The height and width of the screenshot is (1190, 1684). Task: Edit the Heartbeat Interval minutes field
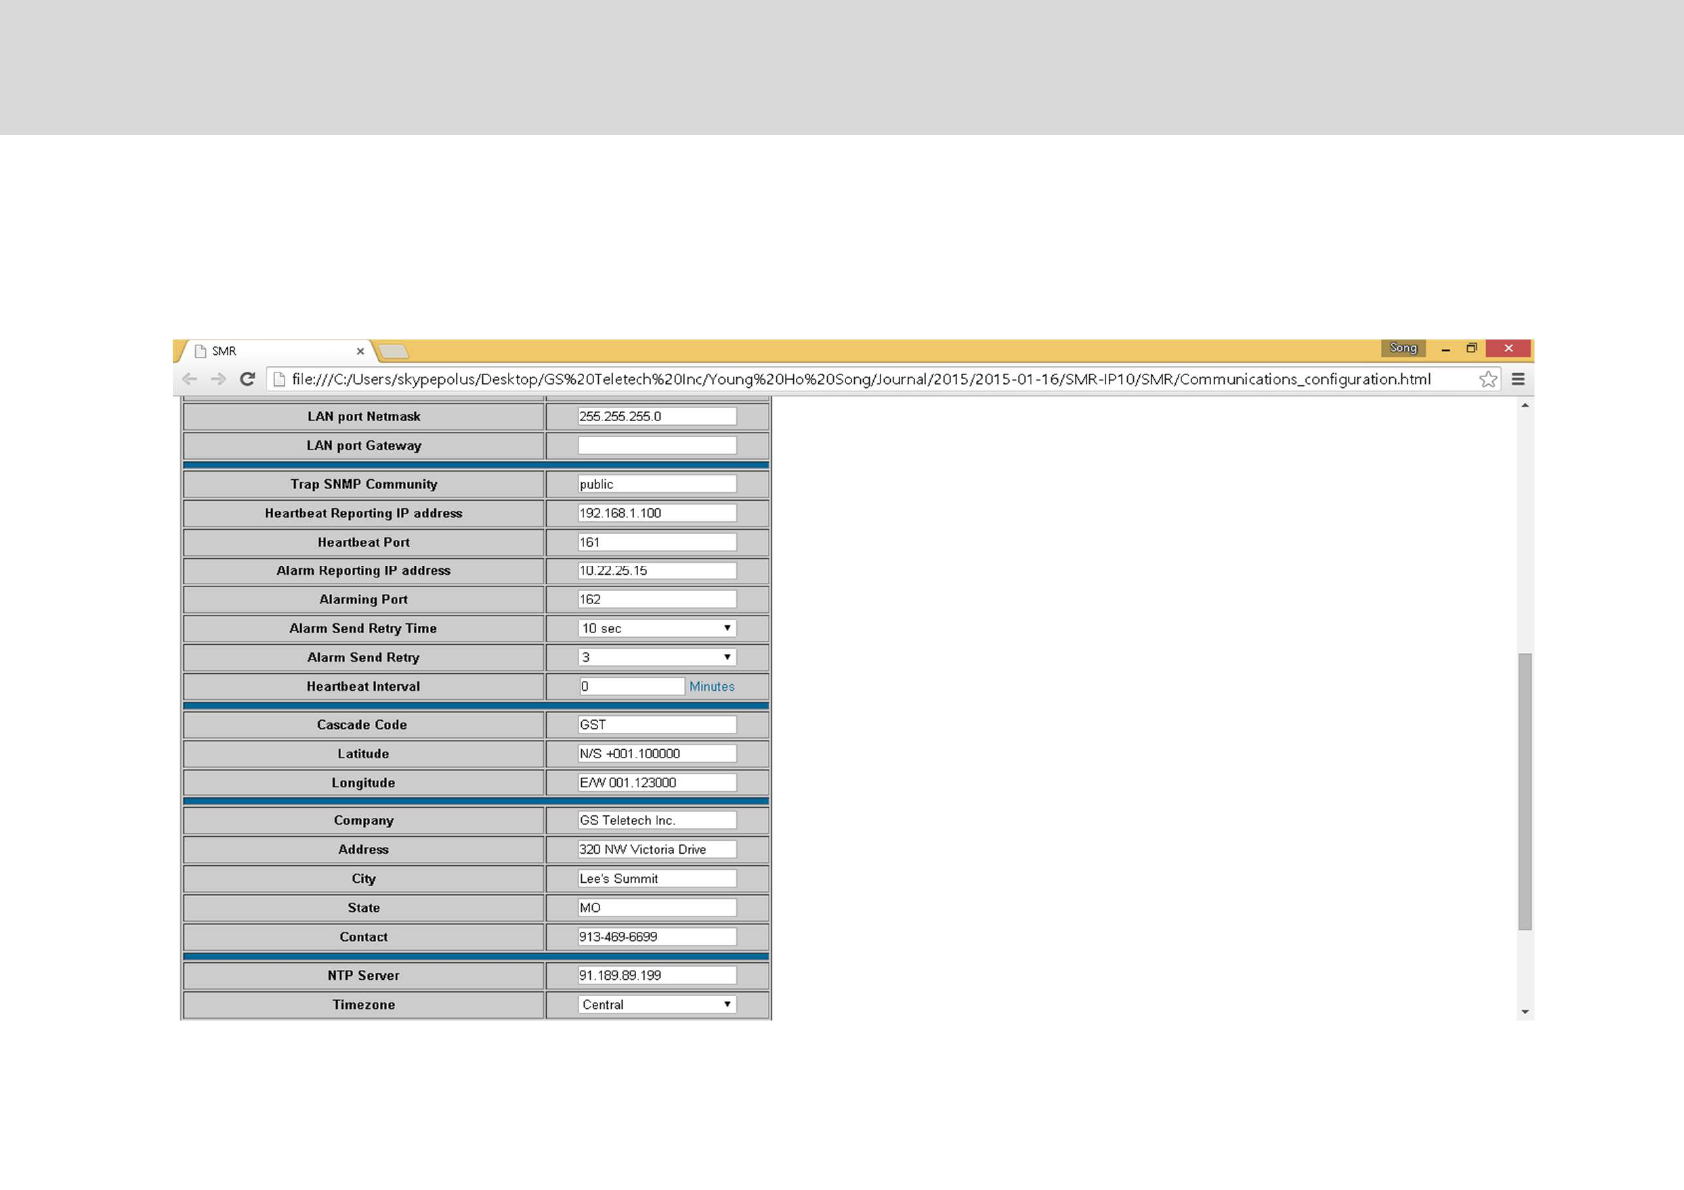631,686
